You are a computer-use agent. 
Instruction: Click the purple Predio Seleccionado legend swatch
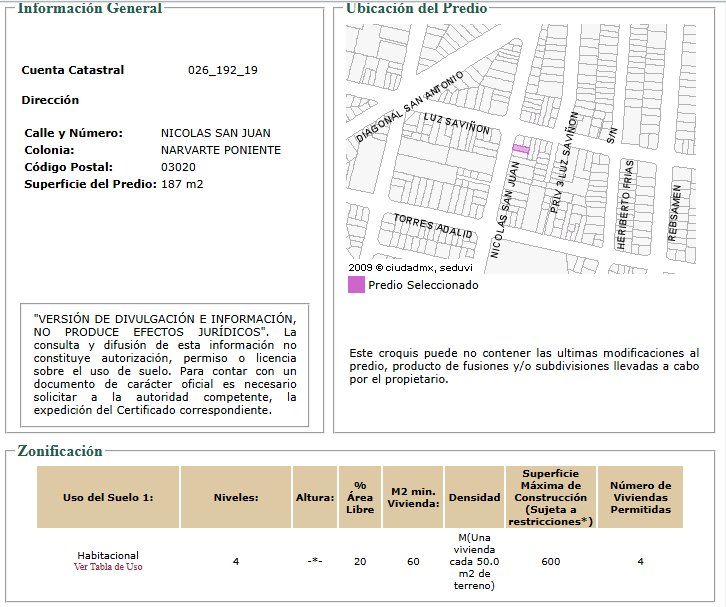coord(356,284)
